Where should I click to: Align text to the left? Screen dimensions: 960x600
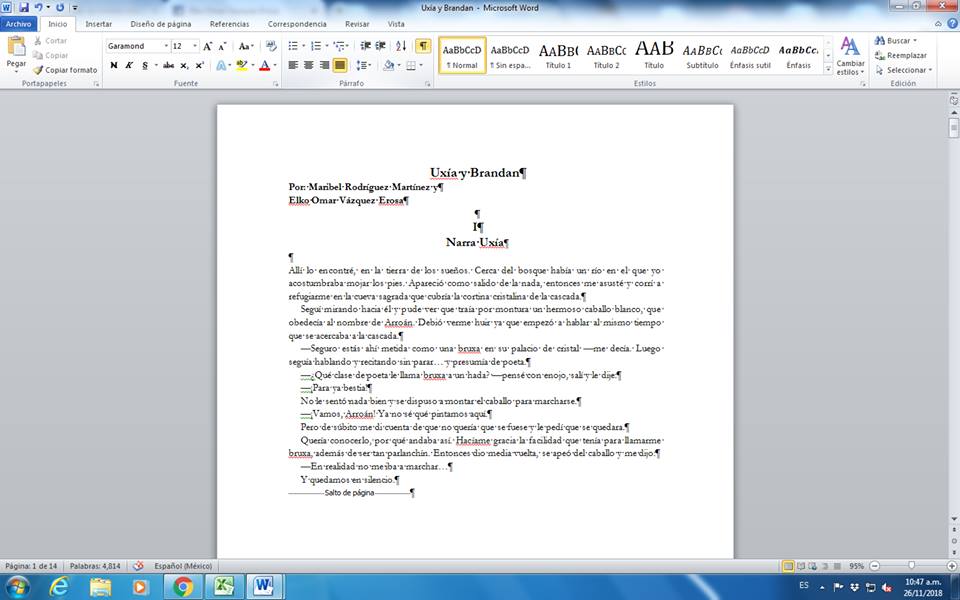293,65
